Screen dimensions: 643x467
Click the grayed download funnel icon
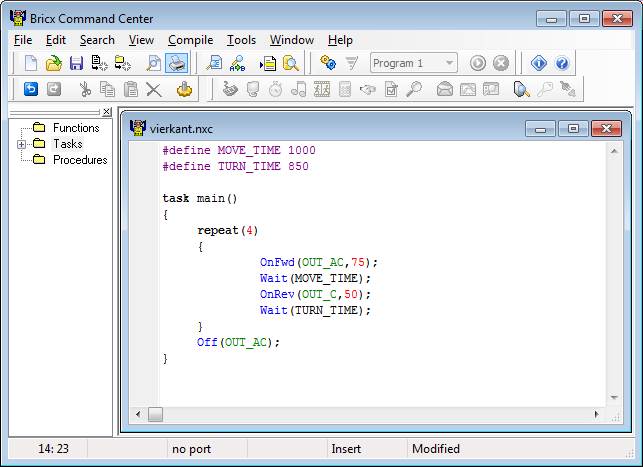[351, 63]
